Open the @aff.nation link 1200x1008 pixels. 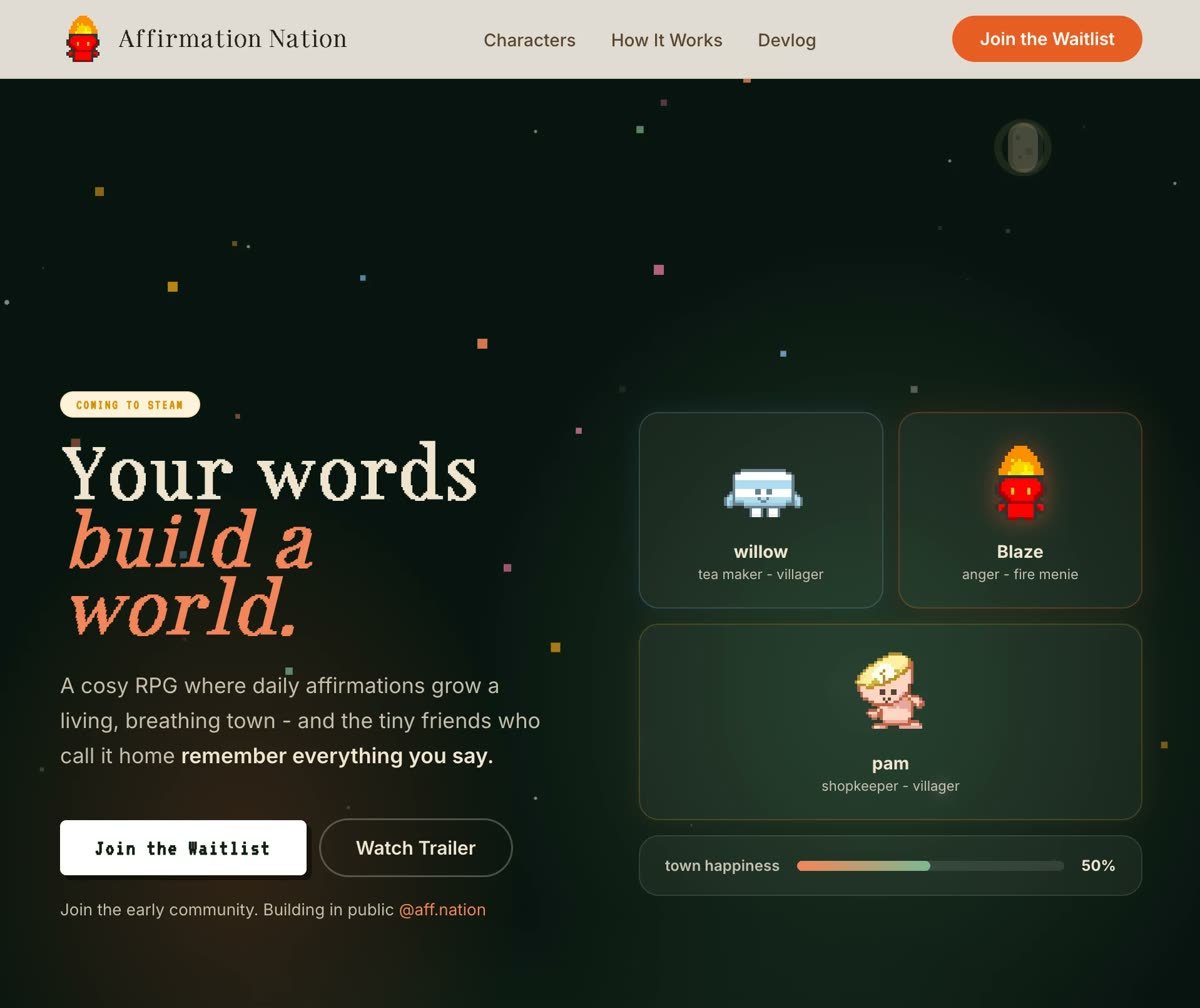(442, 910)
